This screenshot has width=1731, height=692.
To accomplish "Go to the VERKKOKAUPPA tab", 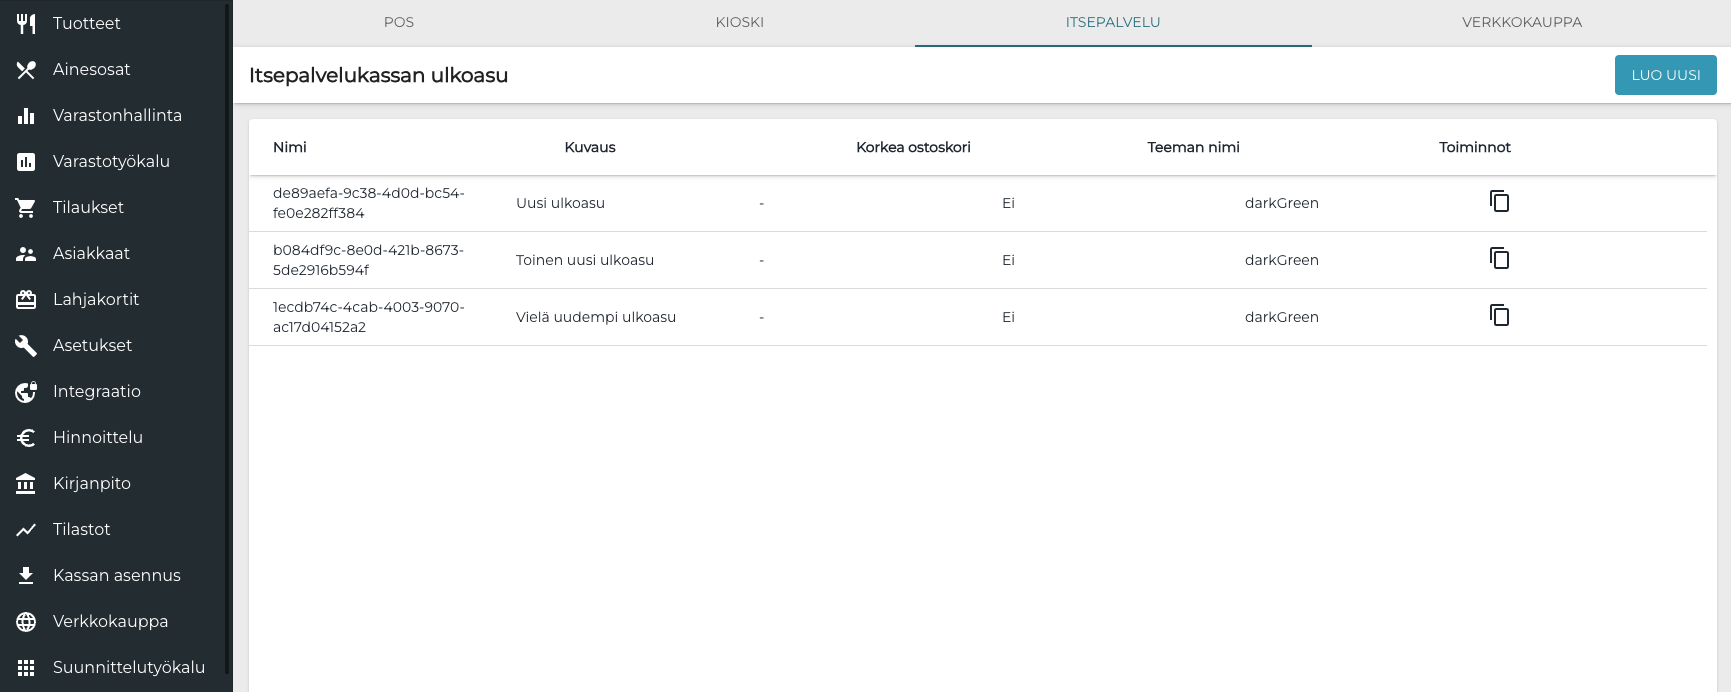I will (1522, 22).
